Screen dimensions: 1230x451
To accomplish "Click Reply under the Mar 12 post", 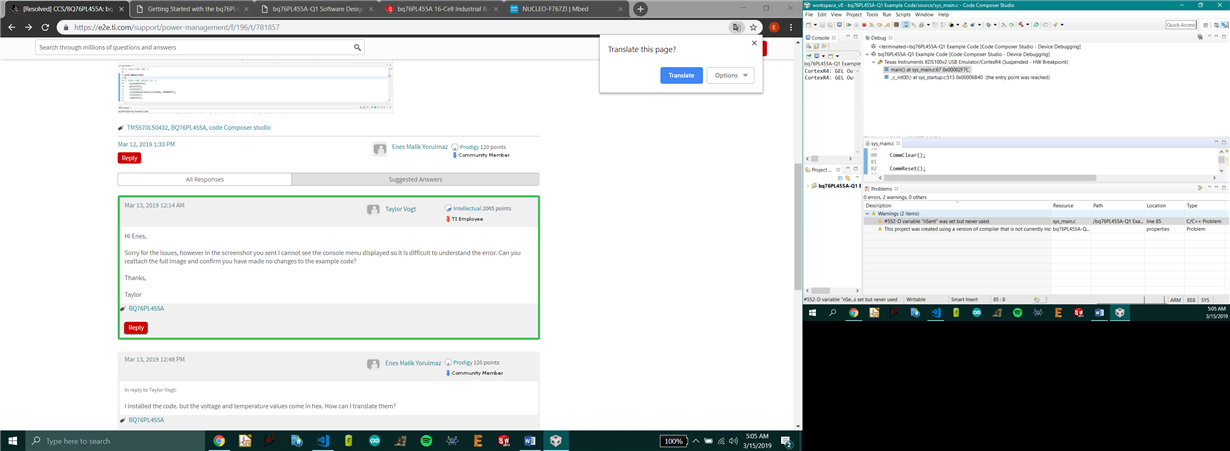I will pyautogui.click(x=129, y=158).
